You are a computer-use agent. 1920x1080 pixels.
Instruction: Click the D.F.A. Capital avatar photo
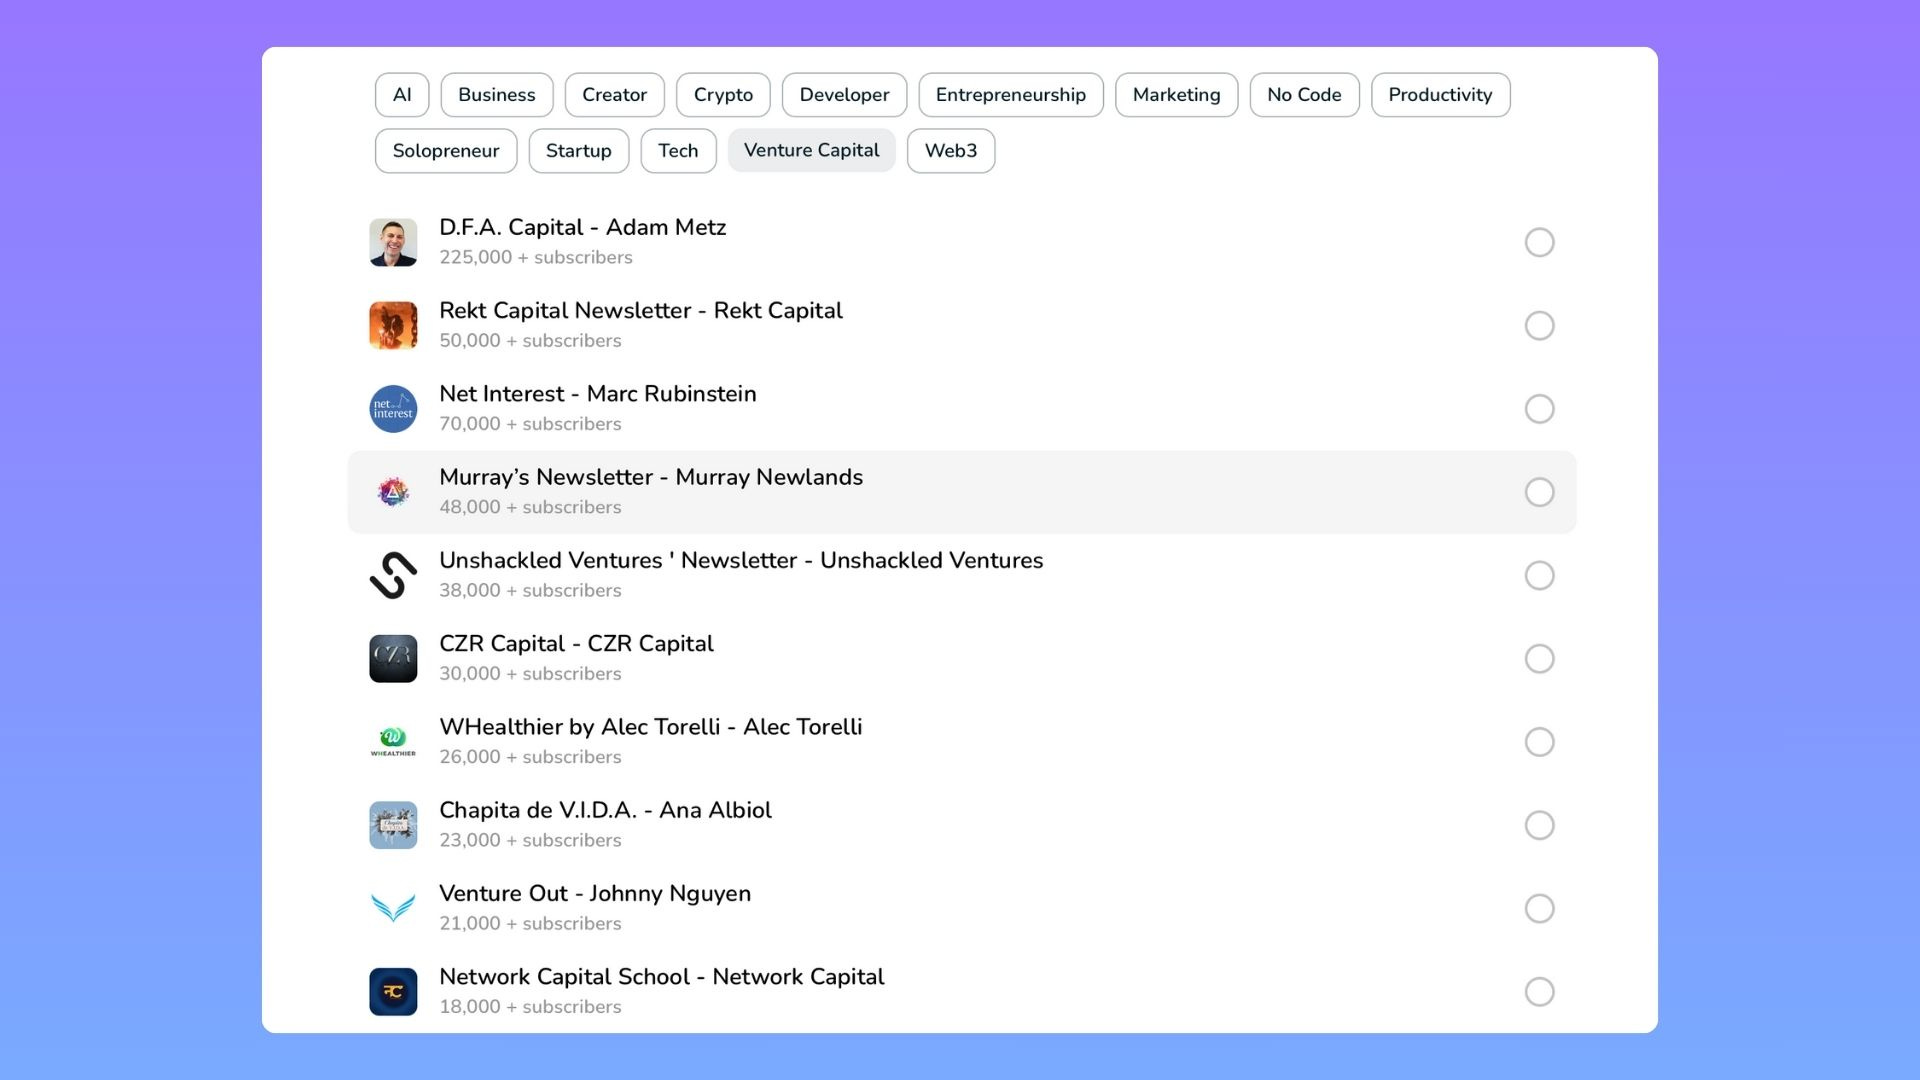click(393, 243)
